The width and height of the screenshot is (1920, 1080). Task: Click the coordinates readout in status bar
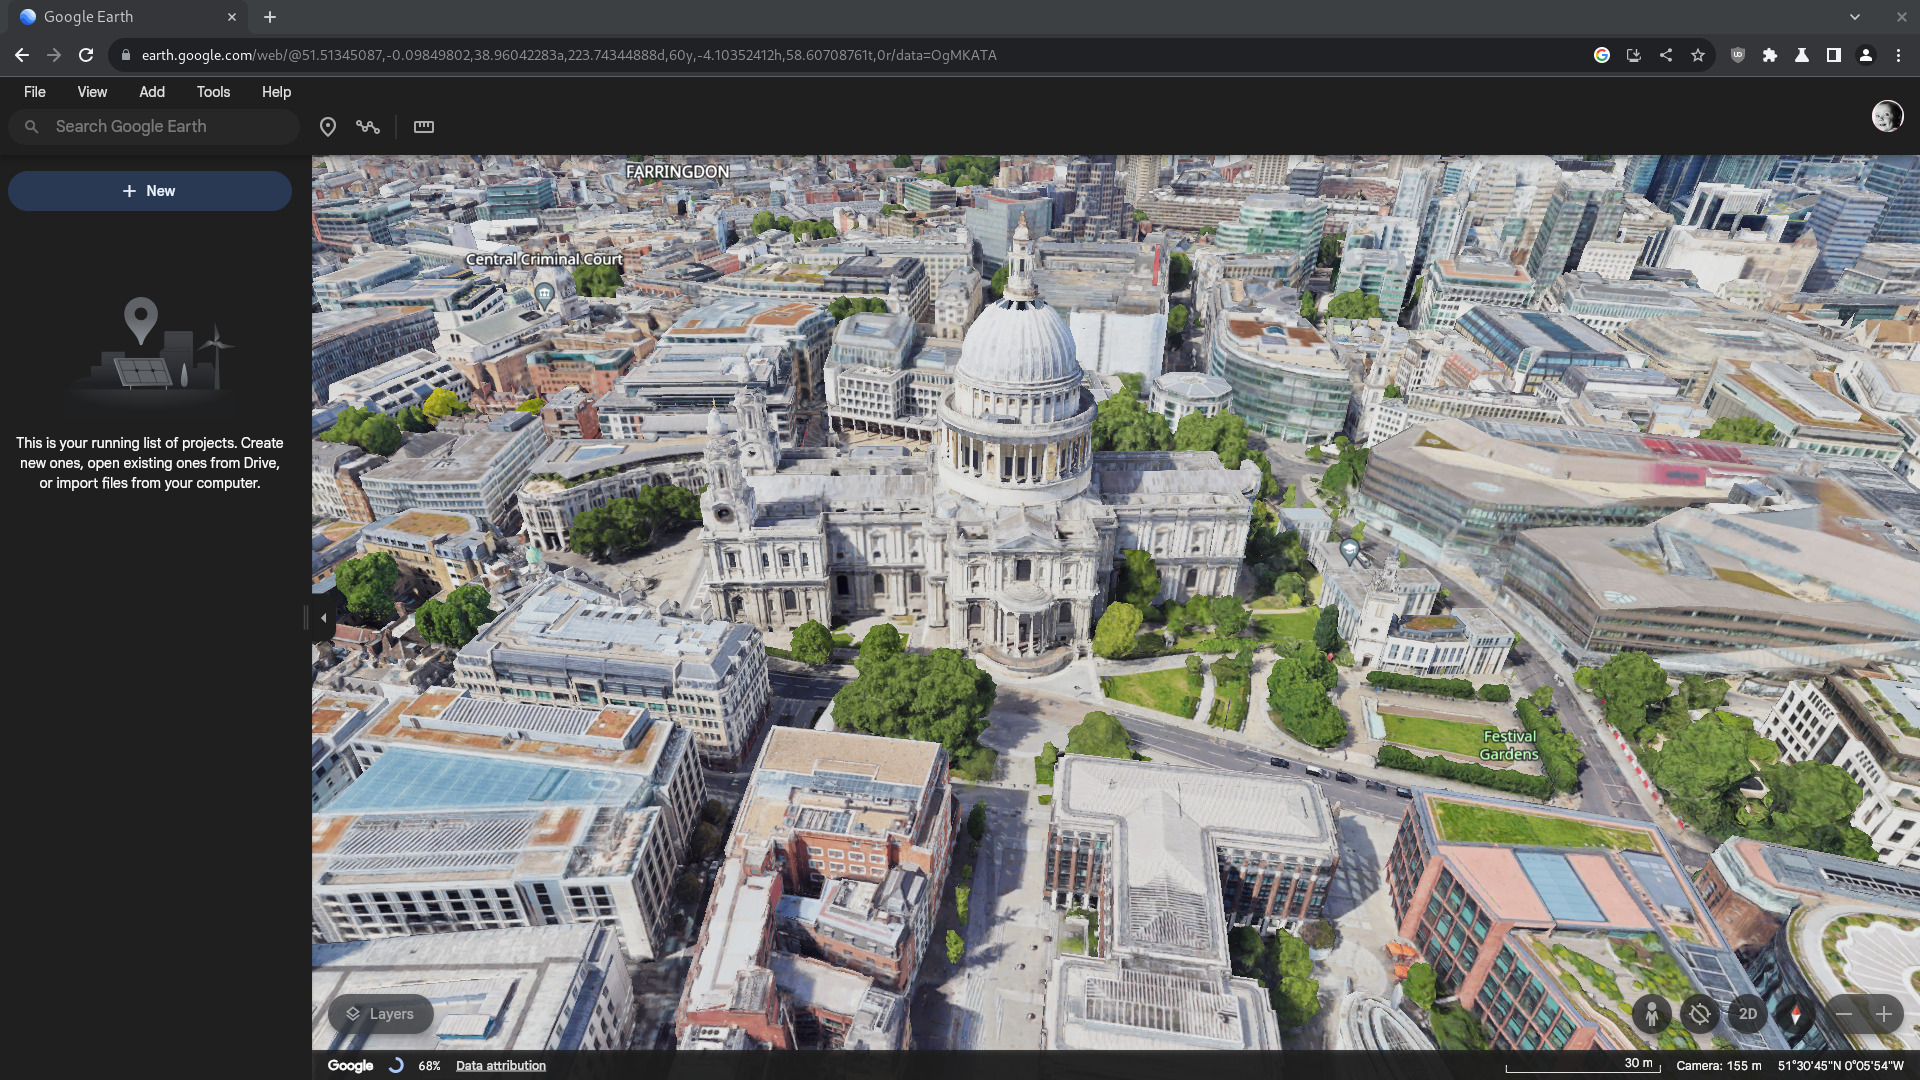coord(1841,1066)
